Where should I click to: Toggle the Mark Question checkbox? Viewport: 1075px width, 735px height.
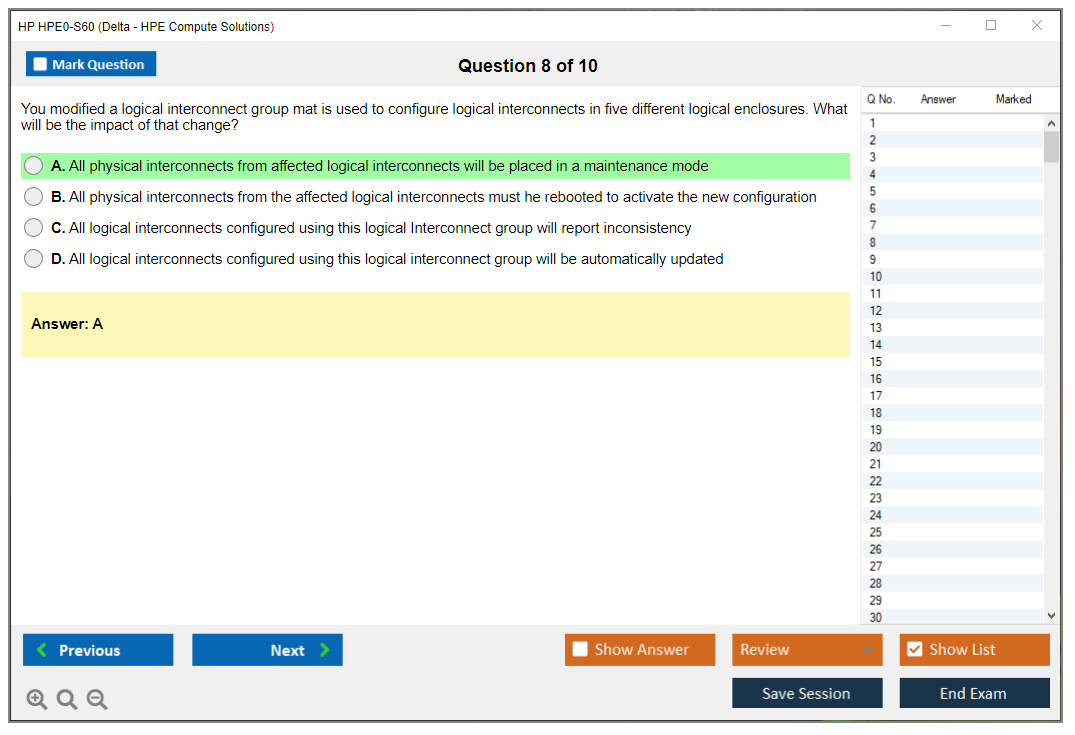coord(41,65)
